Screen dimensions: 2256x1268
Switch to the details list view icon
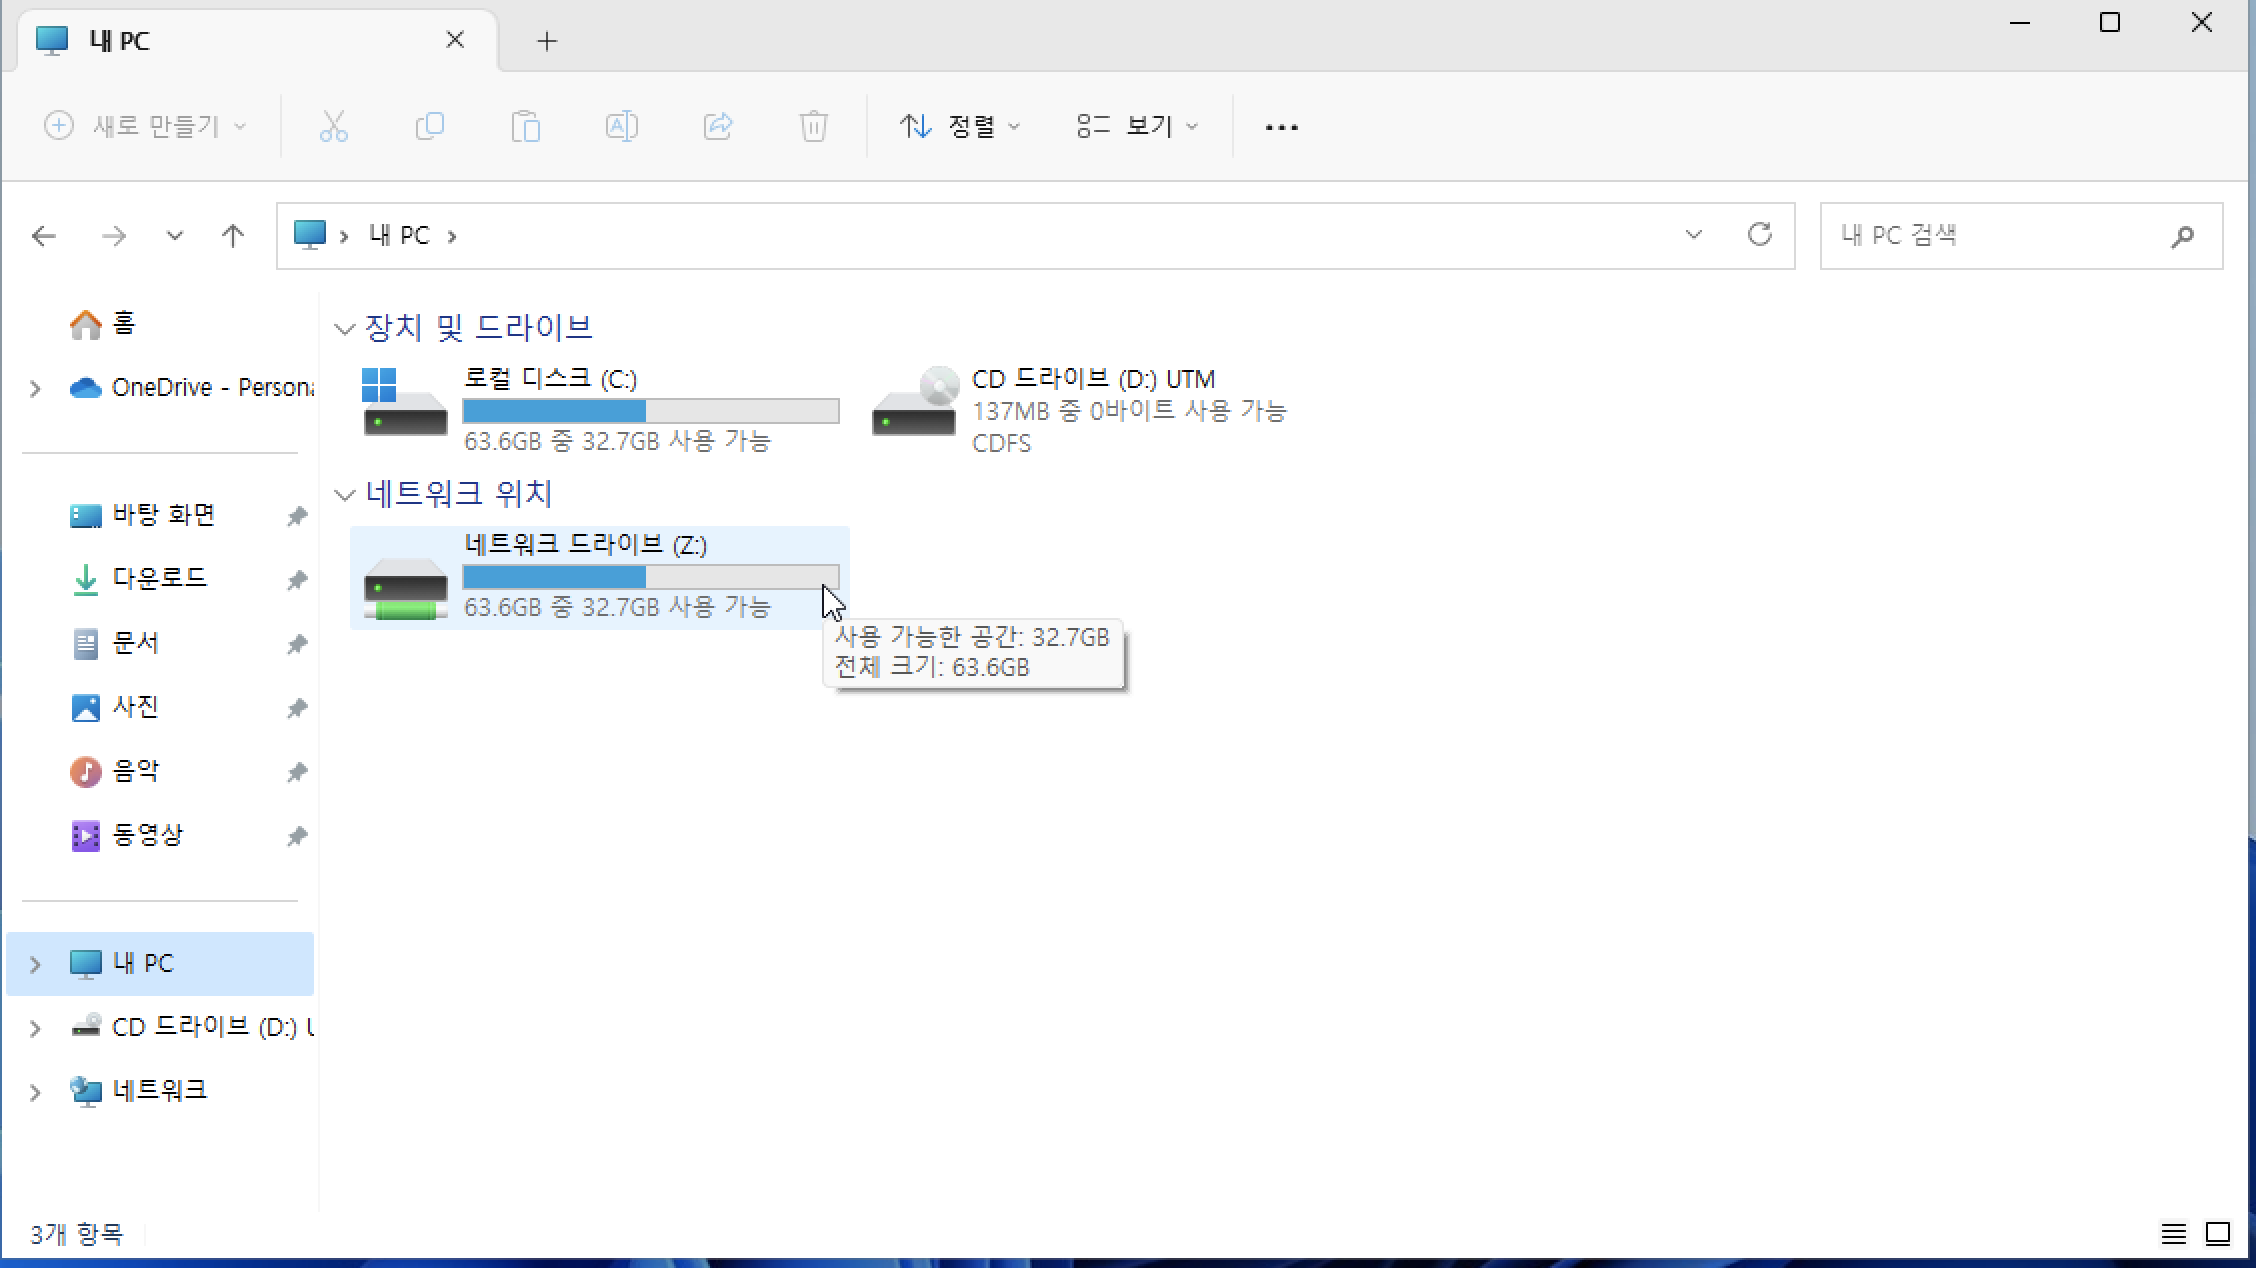[2172, 1234]
